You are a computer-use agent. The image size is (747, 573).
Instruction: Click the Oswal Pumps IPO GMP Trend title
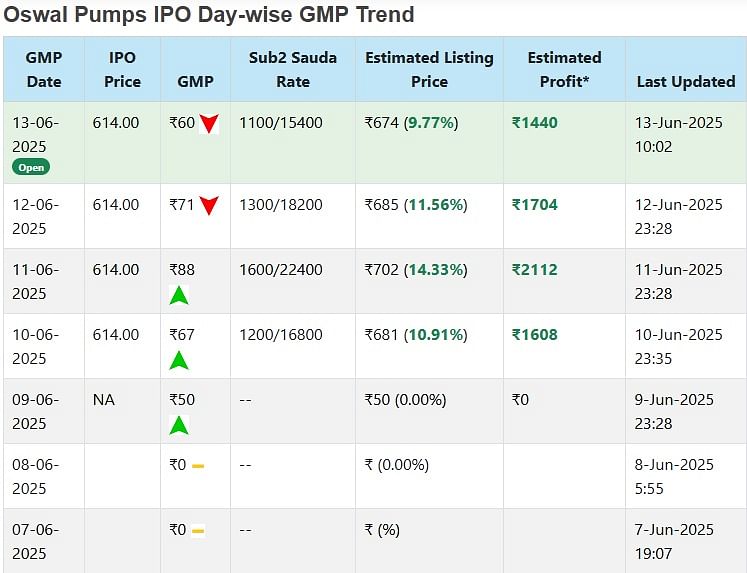click(x=209, y=14)
